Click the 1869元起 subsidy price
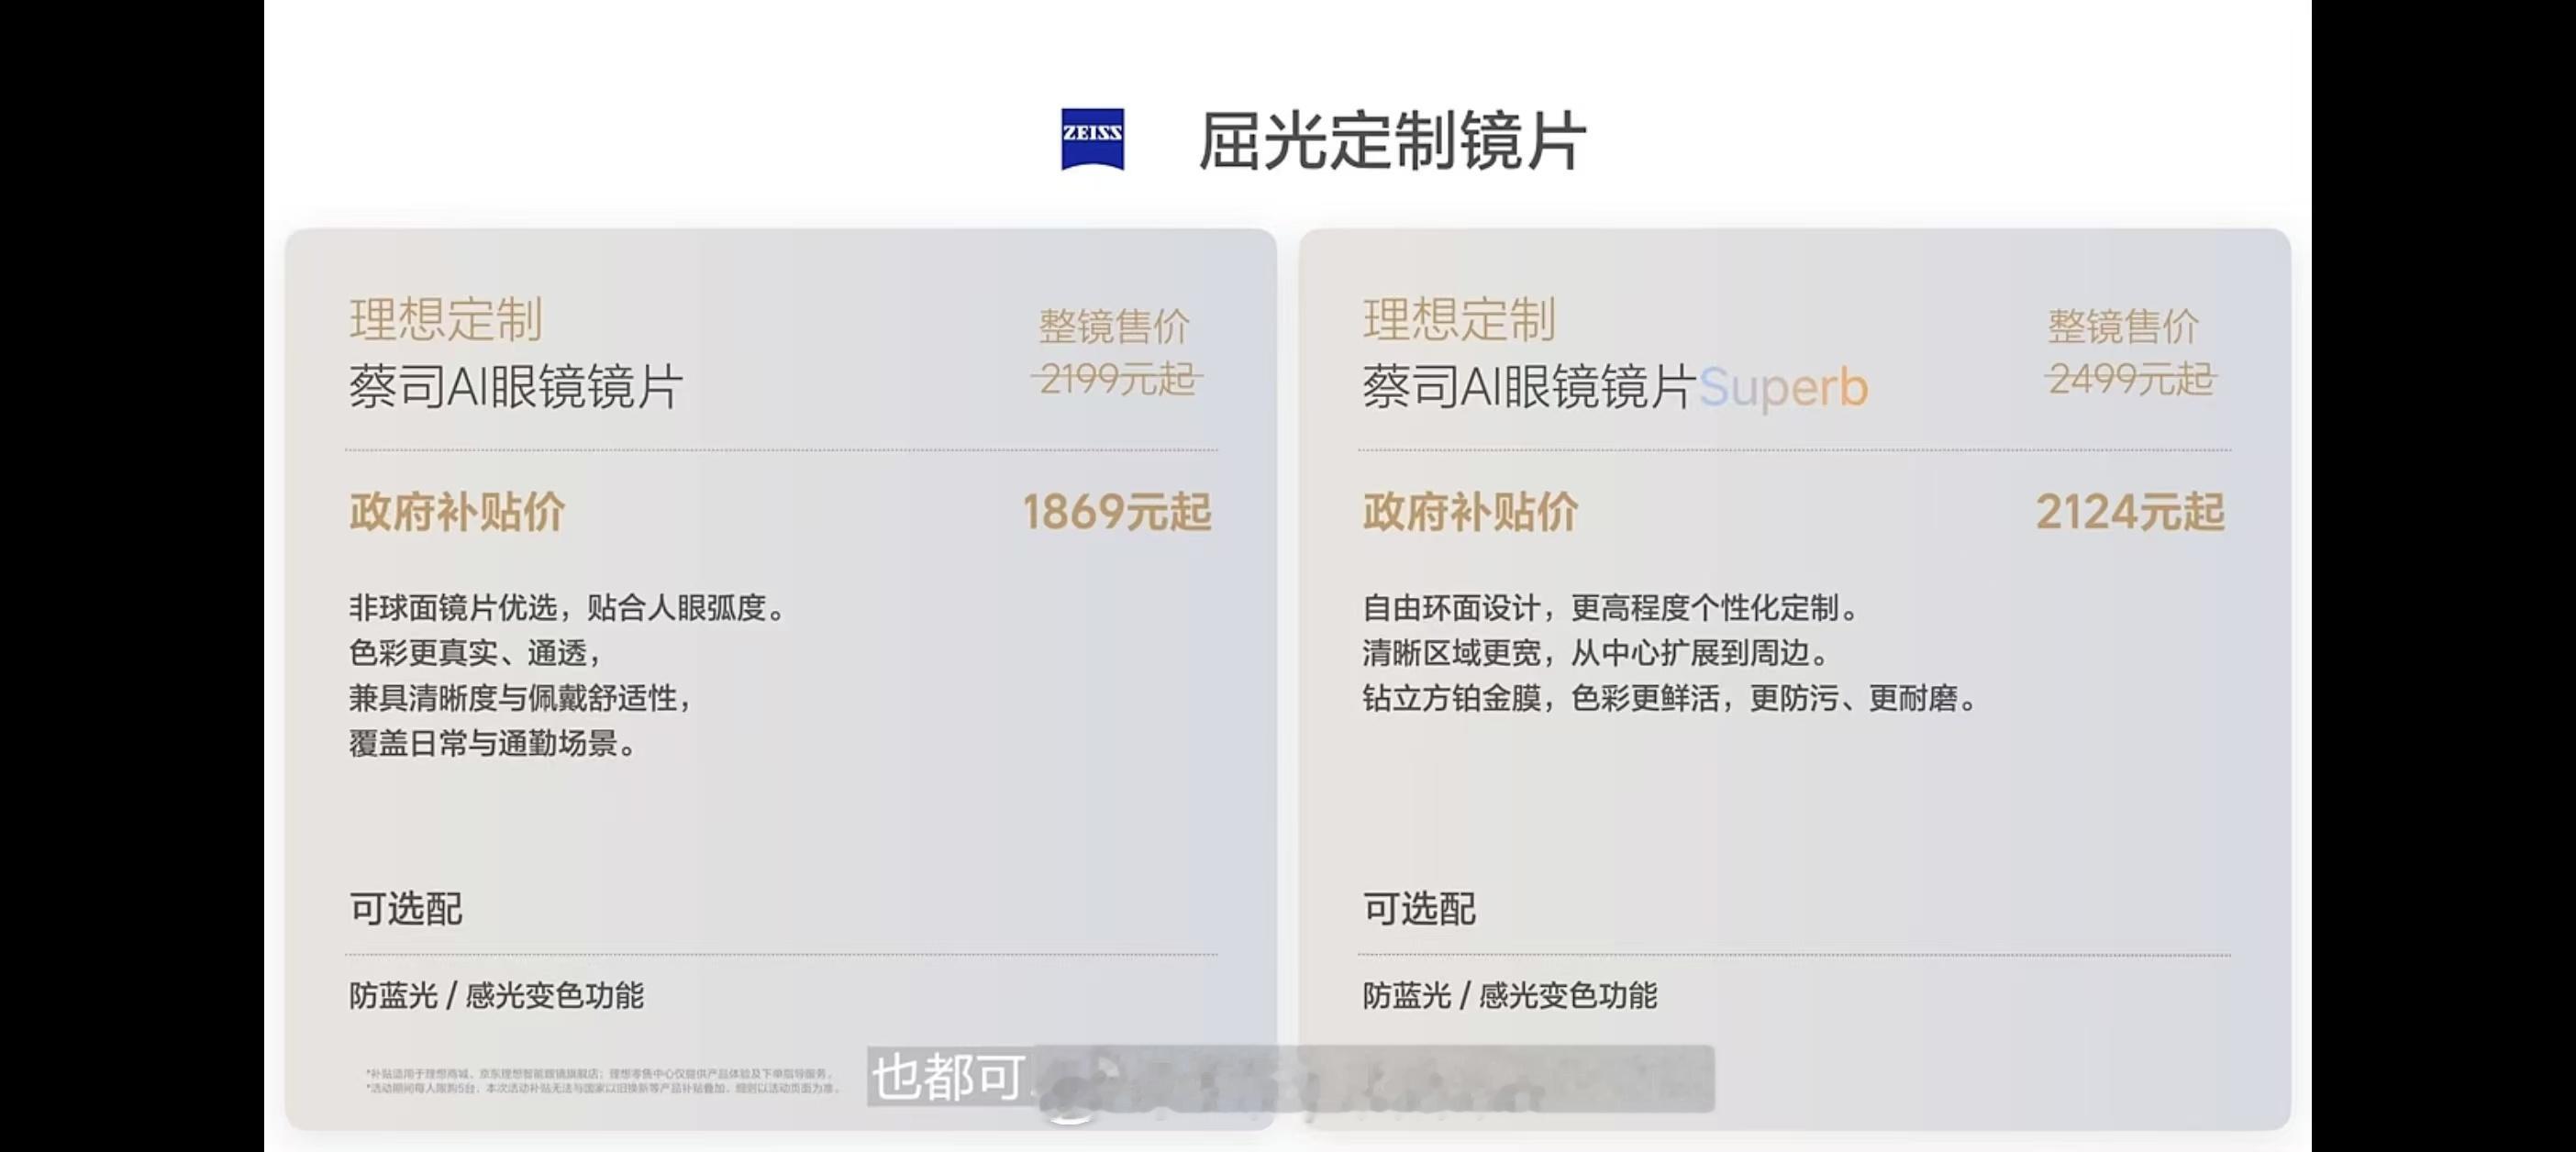The height and width of the screenshot is (1152, 2576). pyautogui.click(x=1116, y=512)
